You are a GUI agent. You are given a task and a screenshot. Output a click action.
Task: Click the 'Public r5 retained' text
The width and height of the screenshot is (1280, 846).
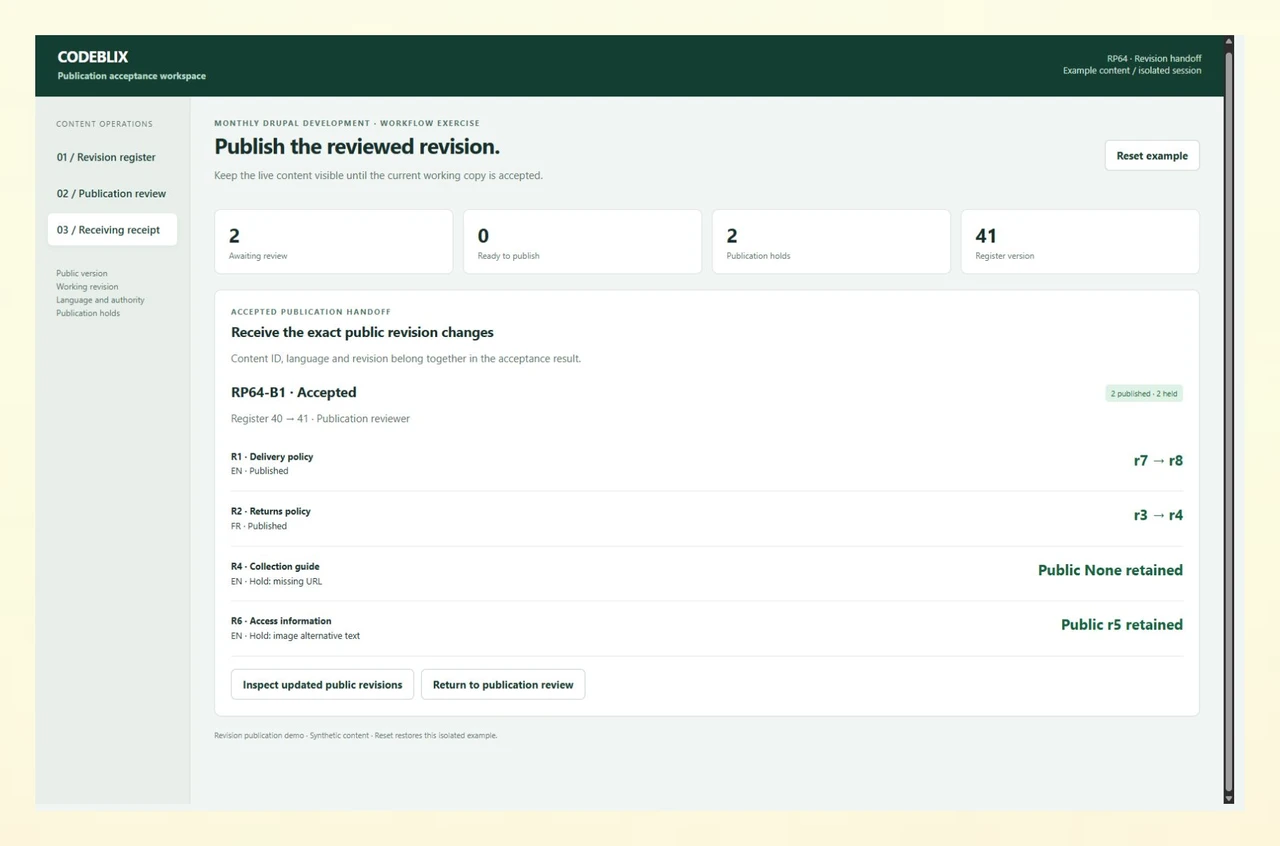click(1122, 625)
